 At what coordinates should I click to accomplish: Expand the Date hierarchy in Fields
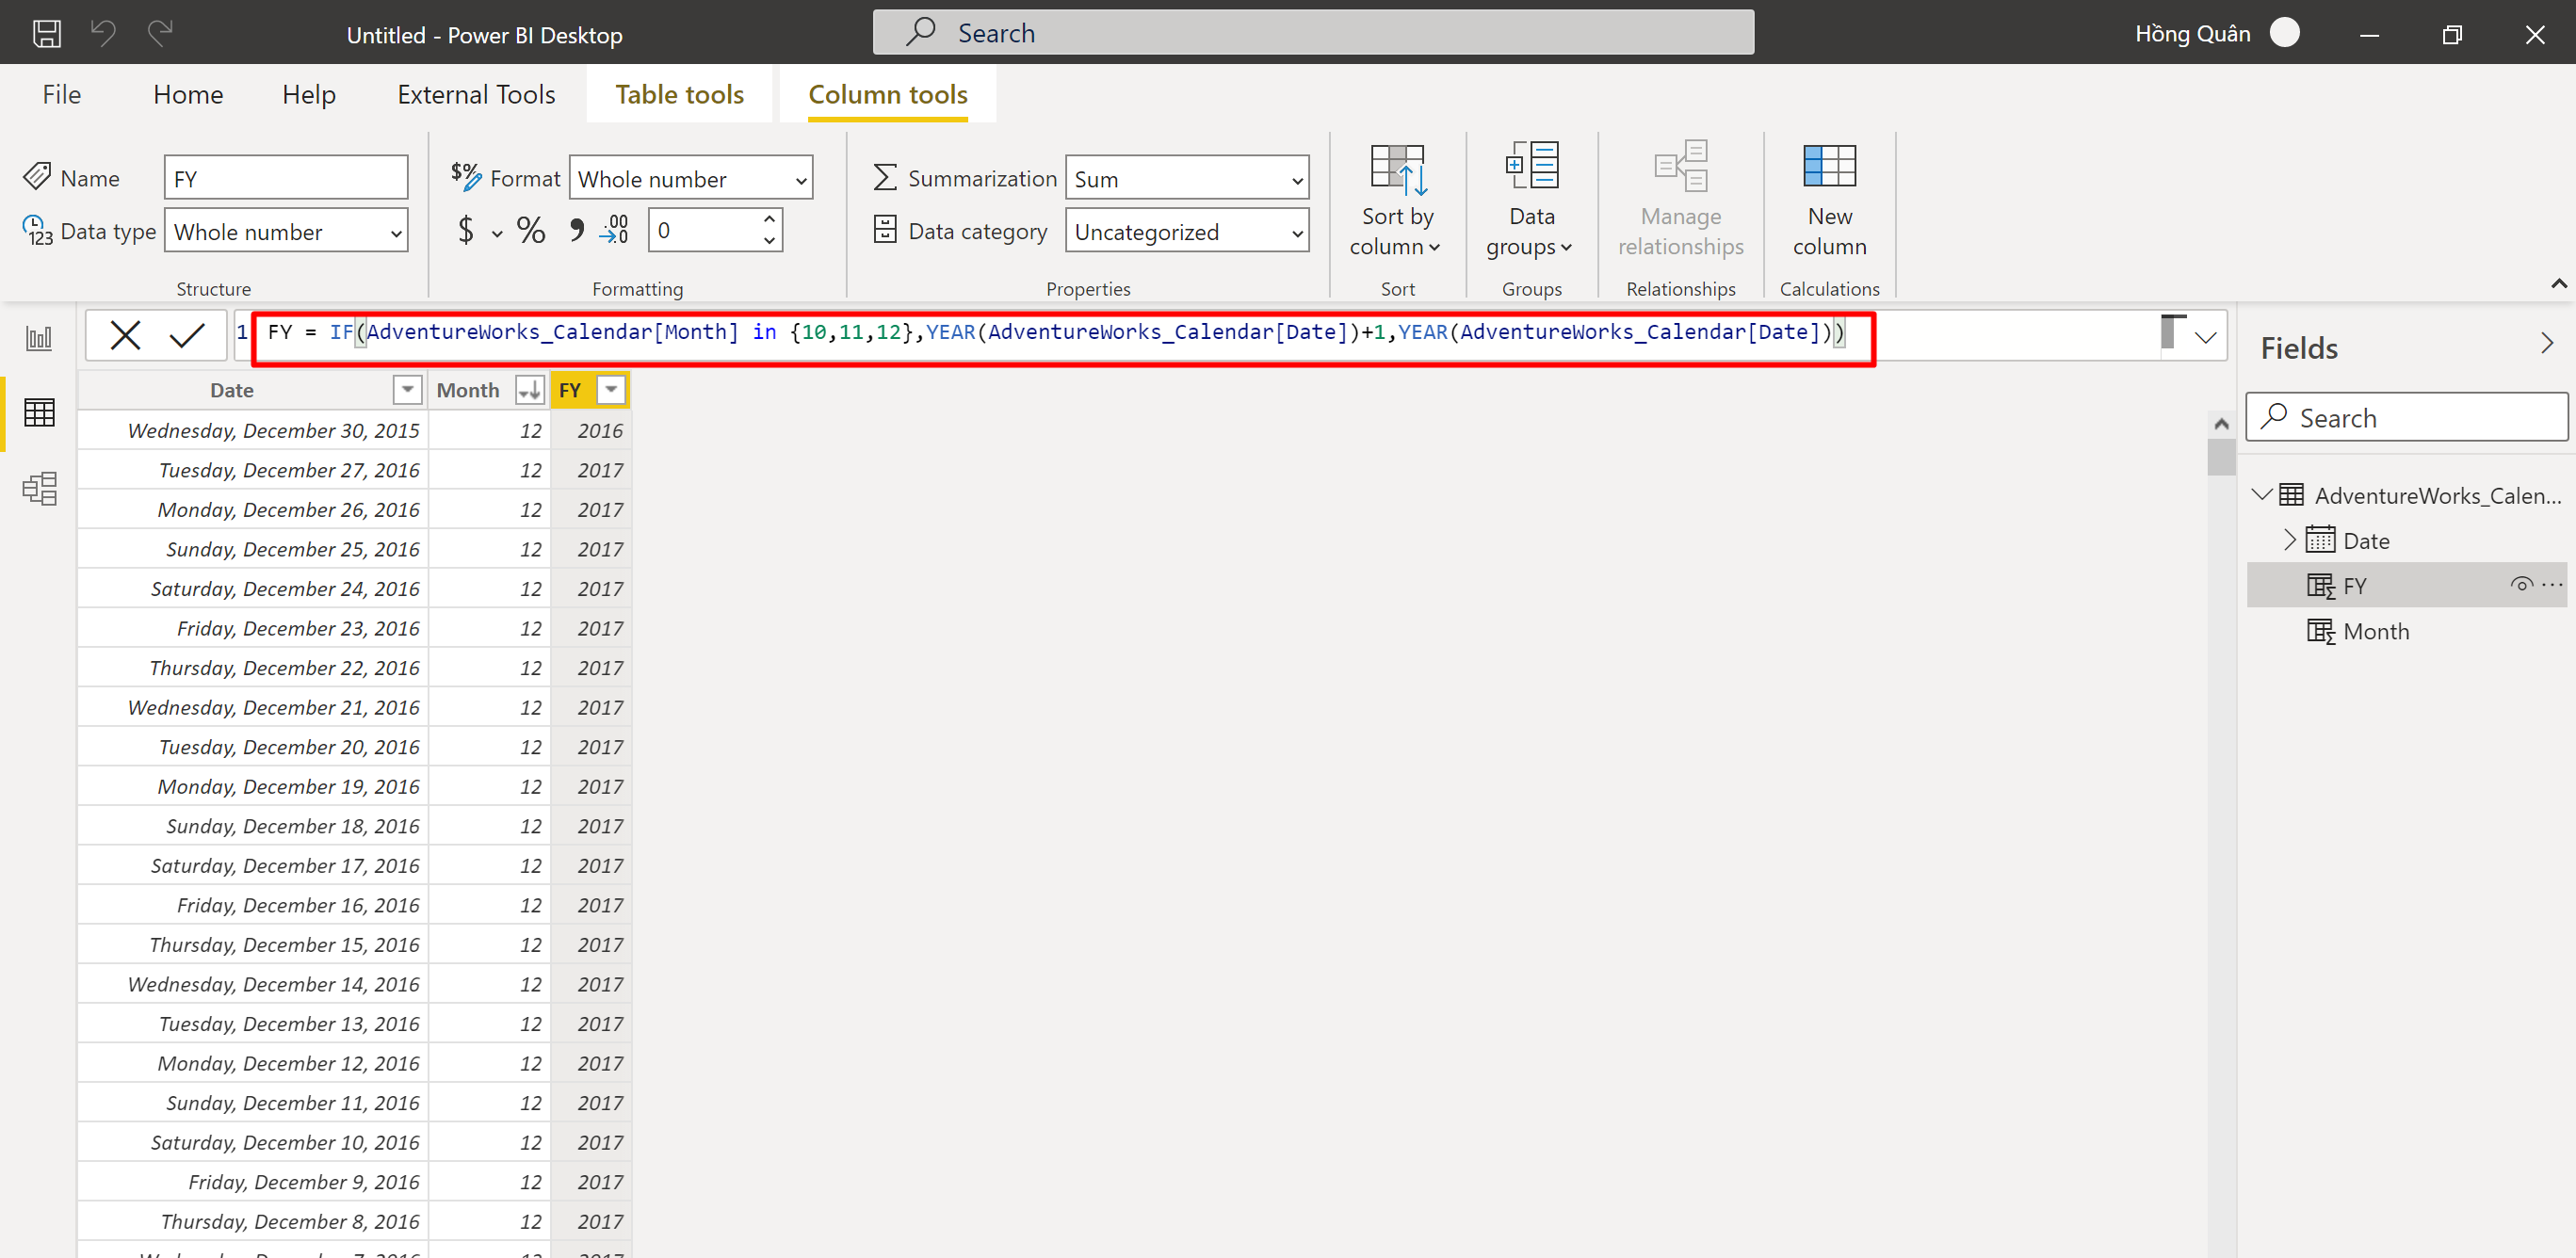2289,540
